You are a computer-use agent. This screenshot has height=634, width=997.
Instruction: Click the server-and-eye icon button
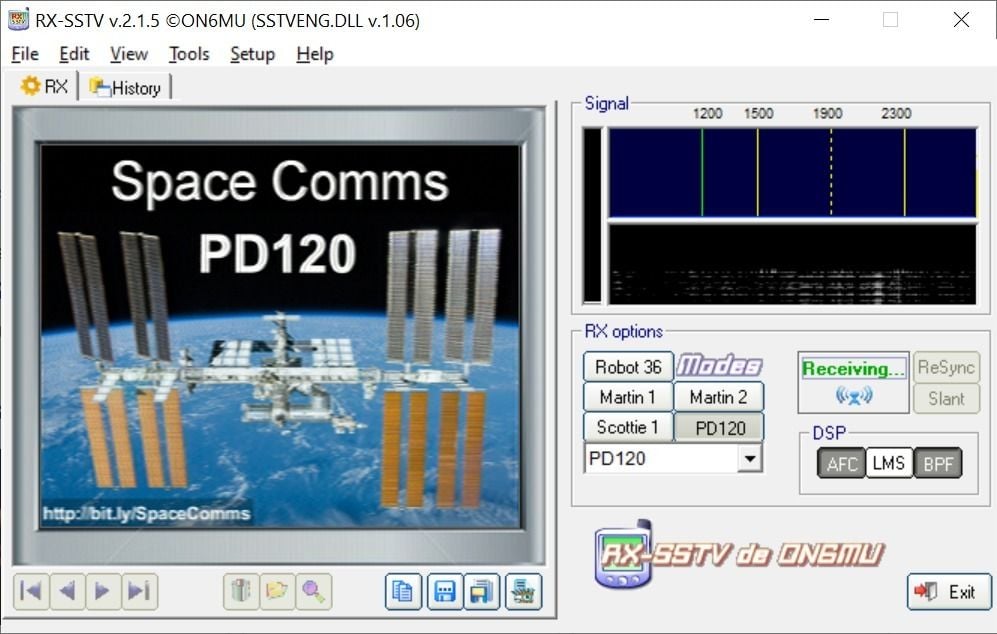tap(523, 591)
